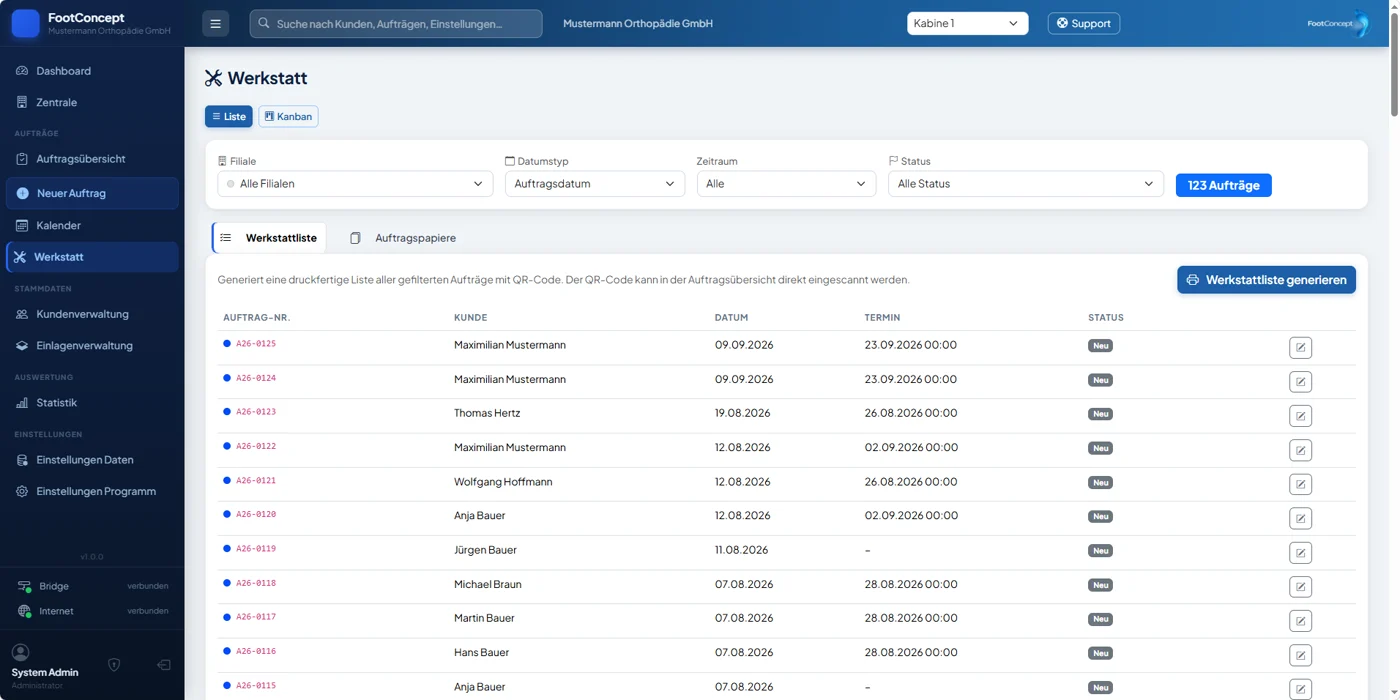1400x700 pixels.
Task: Toggle the hamburger sidebar menu button
Action: (x=215, y=23)
